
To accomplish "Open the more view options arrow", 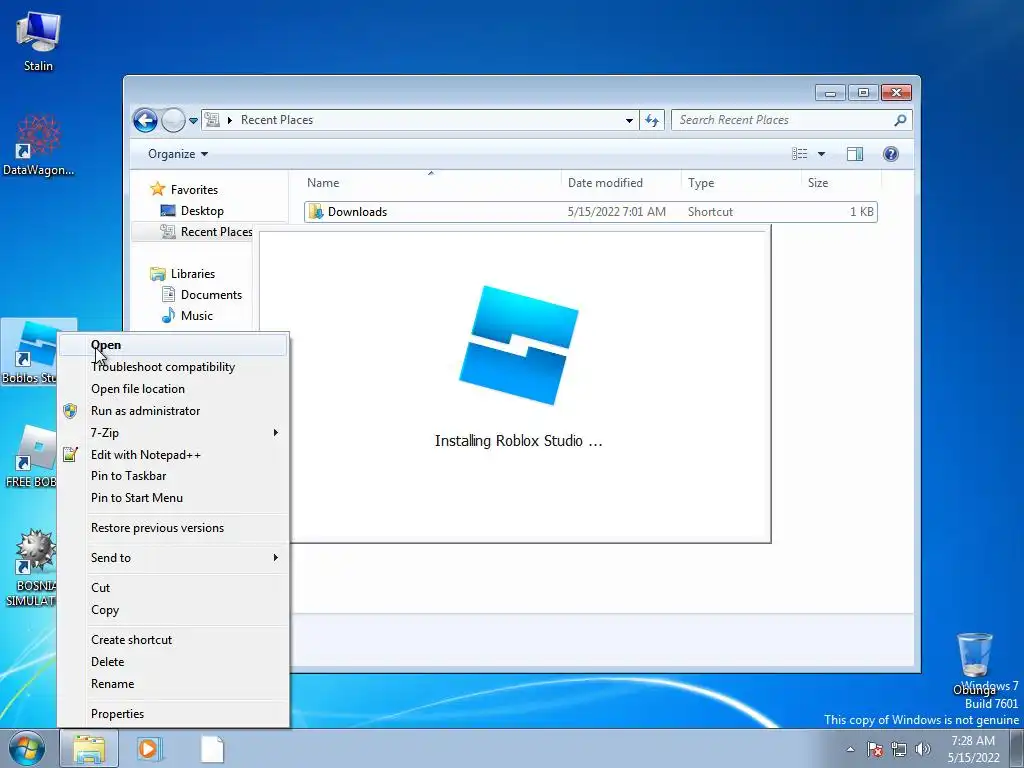I will [x=822, y=154].
